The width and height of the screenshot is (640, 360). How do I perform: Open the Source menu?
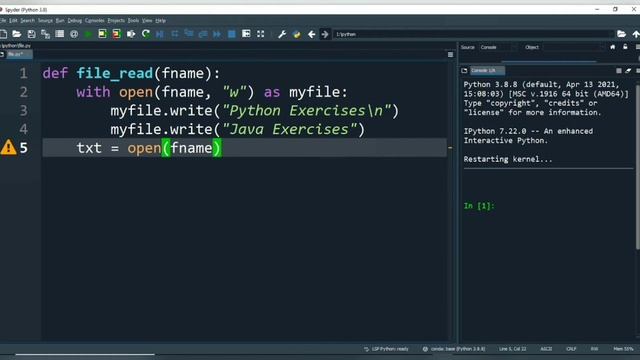coord(45,20)
